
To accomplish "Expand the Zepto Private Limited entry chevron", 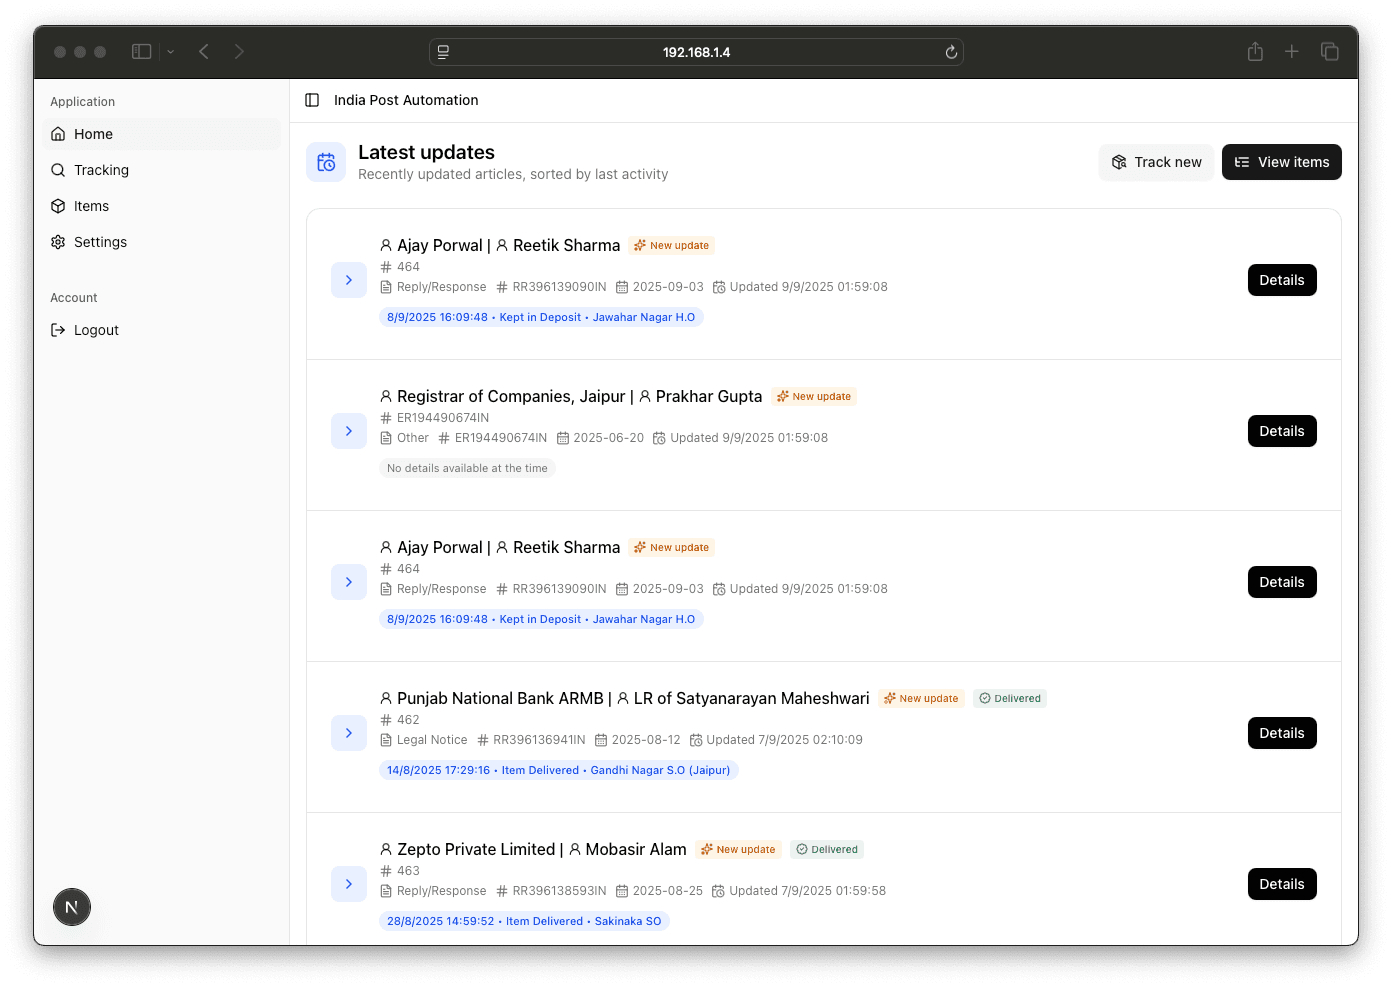I will tap(349, 884).
